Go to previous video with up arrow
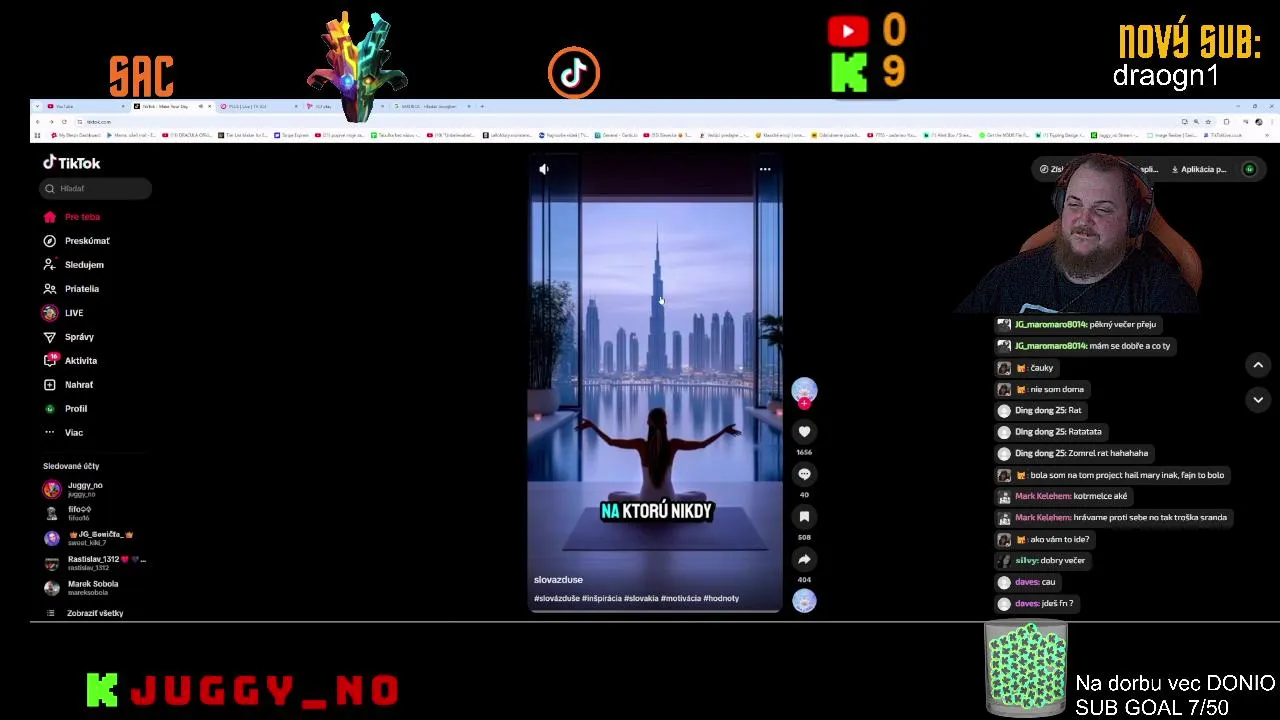Screen dimensions: 1280x720 [x=1258, y=365]
